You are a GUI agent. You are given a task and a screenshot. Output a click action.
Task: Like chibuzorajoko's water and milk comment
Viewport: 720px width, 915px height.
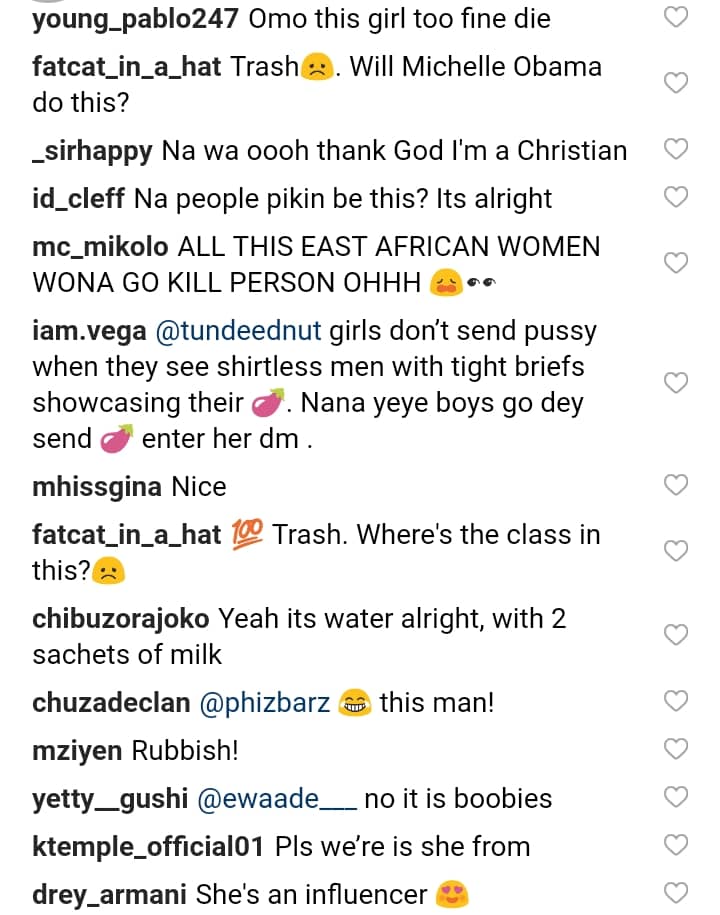(x=677, y=635)
